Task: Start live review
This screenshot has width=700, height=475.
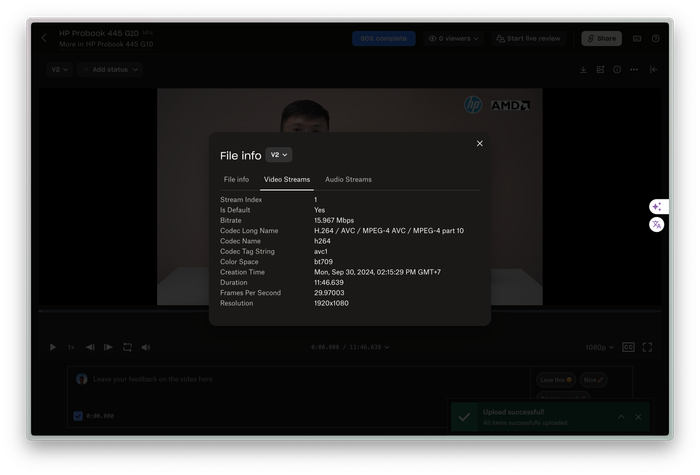Action: [529, 38]
